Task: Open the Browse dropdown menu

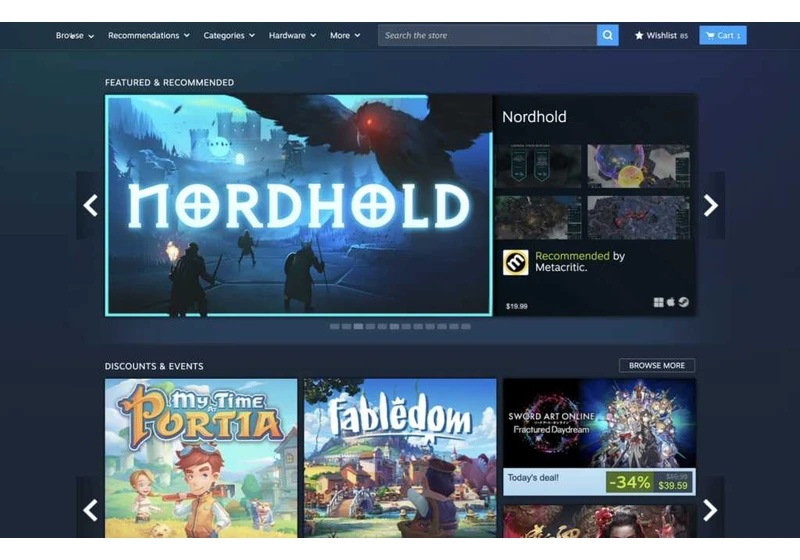Action: coord(74,35)
